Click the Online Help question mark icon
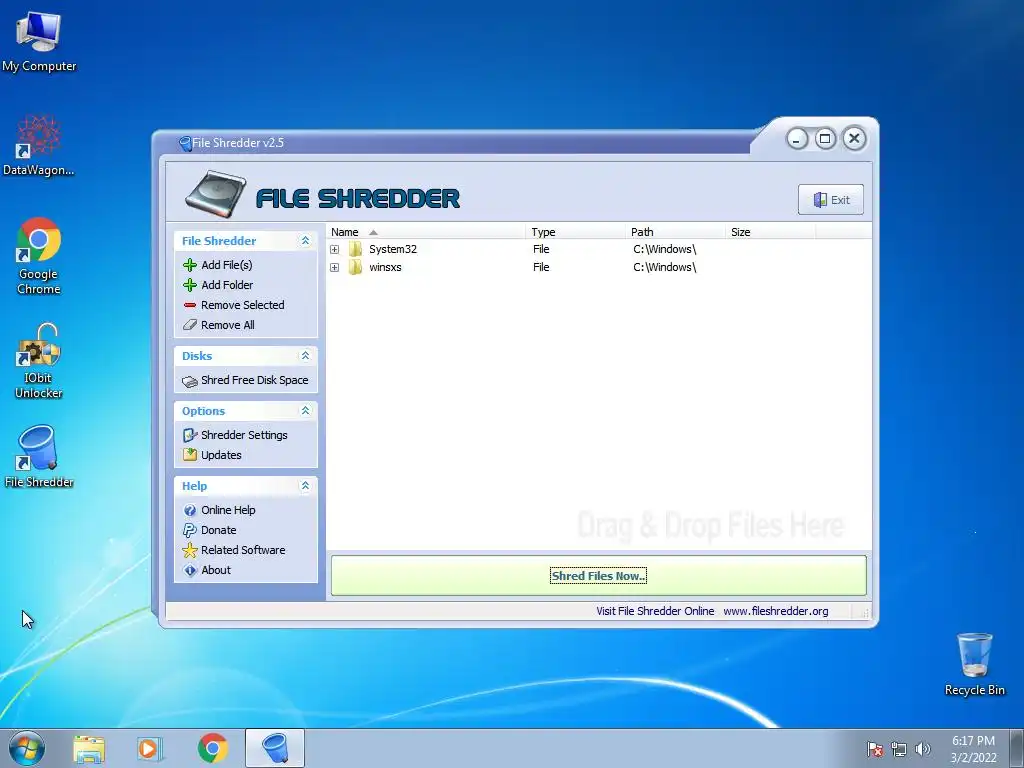 190,510
